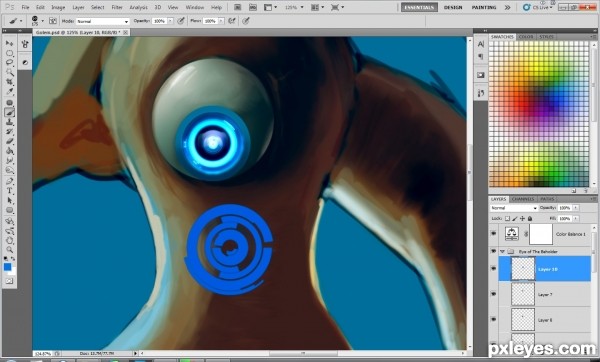Select the Paint Bucket tool

[10, 151]
